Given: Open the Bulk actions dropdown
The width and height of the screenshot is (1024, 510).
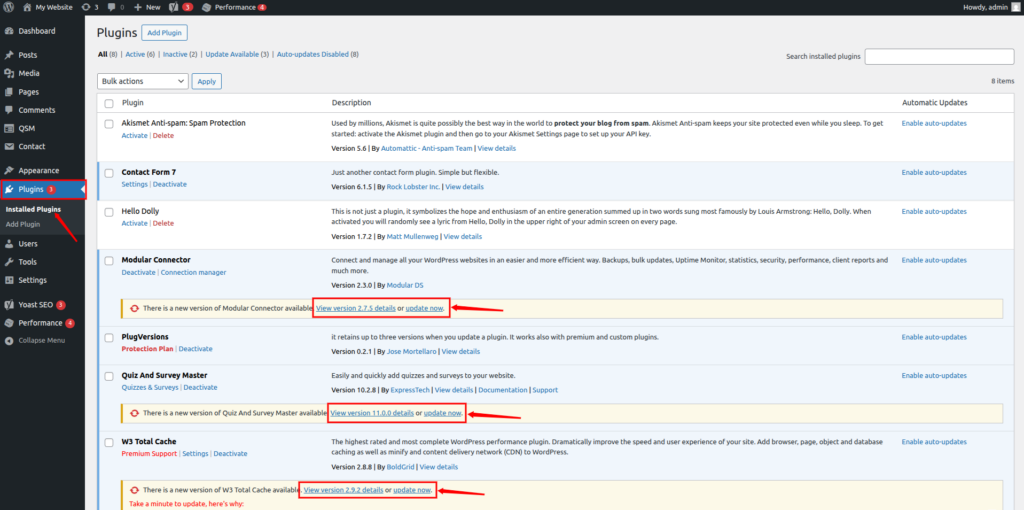Looking at the screenshot, I should [142, 82].
